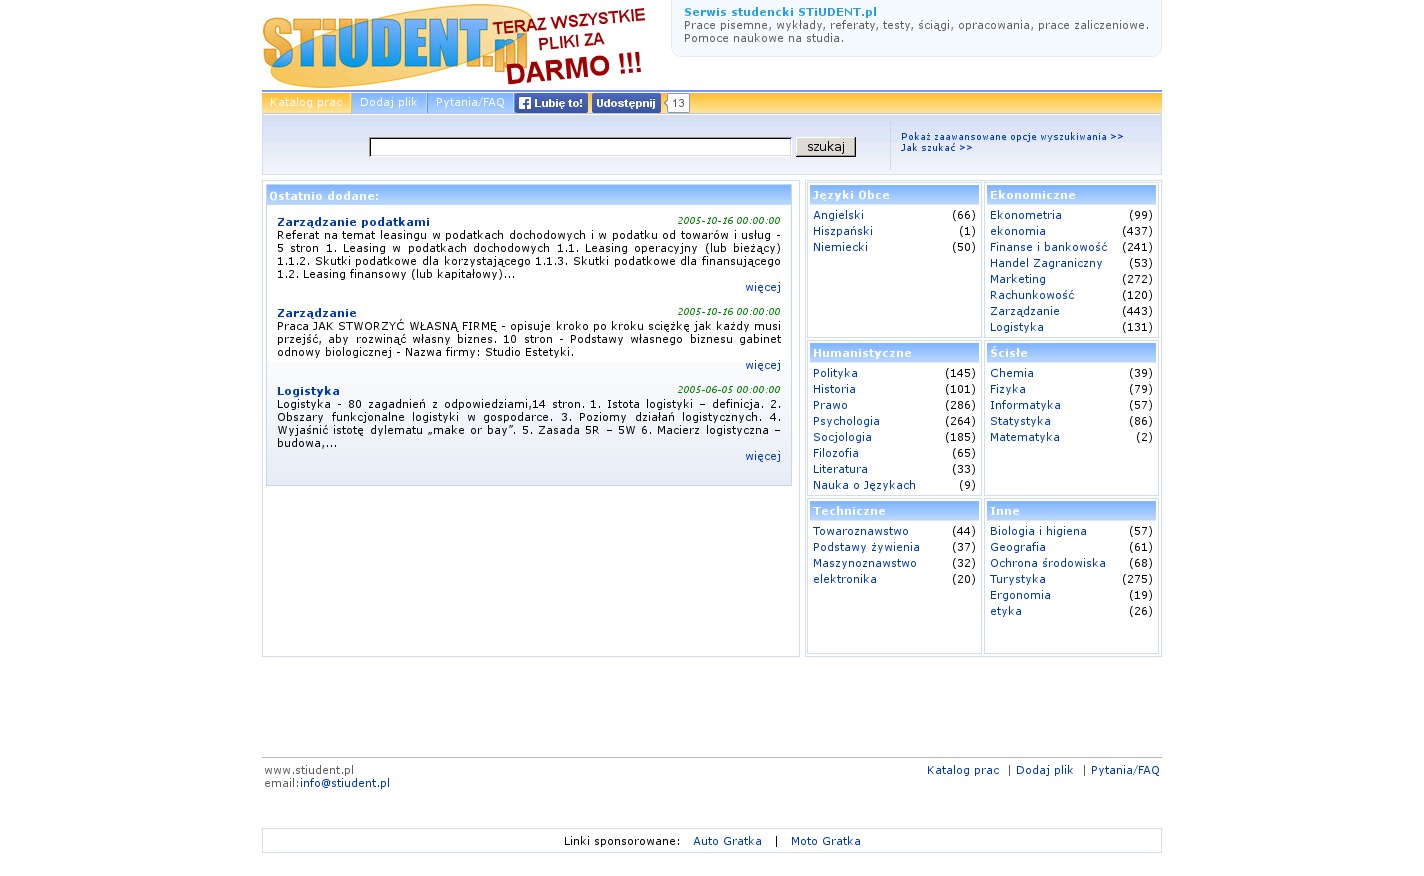This screenshot has height=876, width=1424.
Task: Select the 'Angielski' language category
Action: pos(838,215)
